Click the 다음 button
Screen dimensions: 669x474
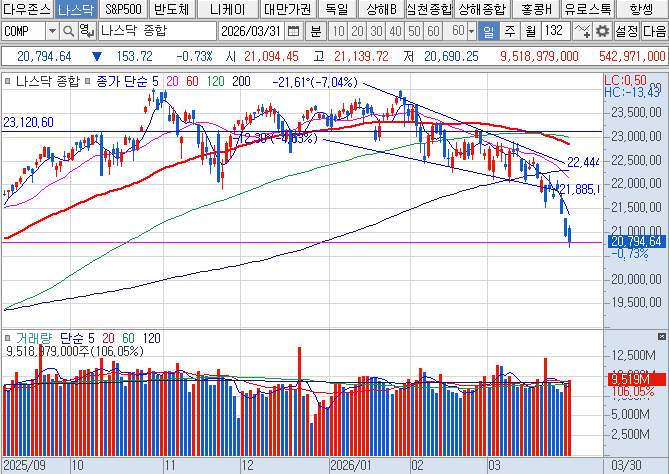tap(654, 31)
